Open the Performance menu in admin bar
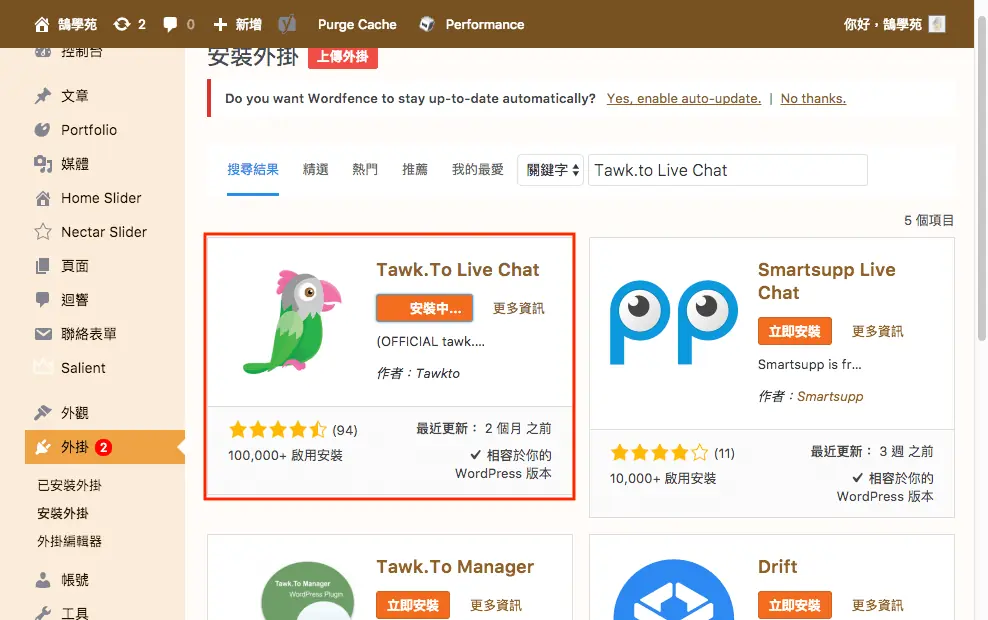 coord(485,25)
